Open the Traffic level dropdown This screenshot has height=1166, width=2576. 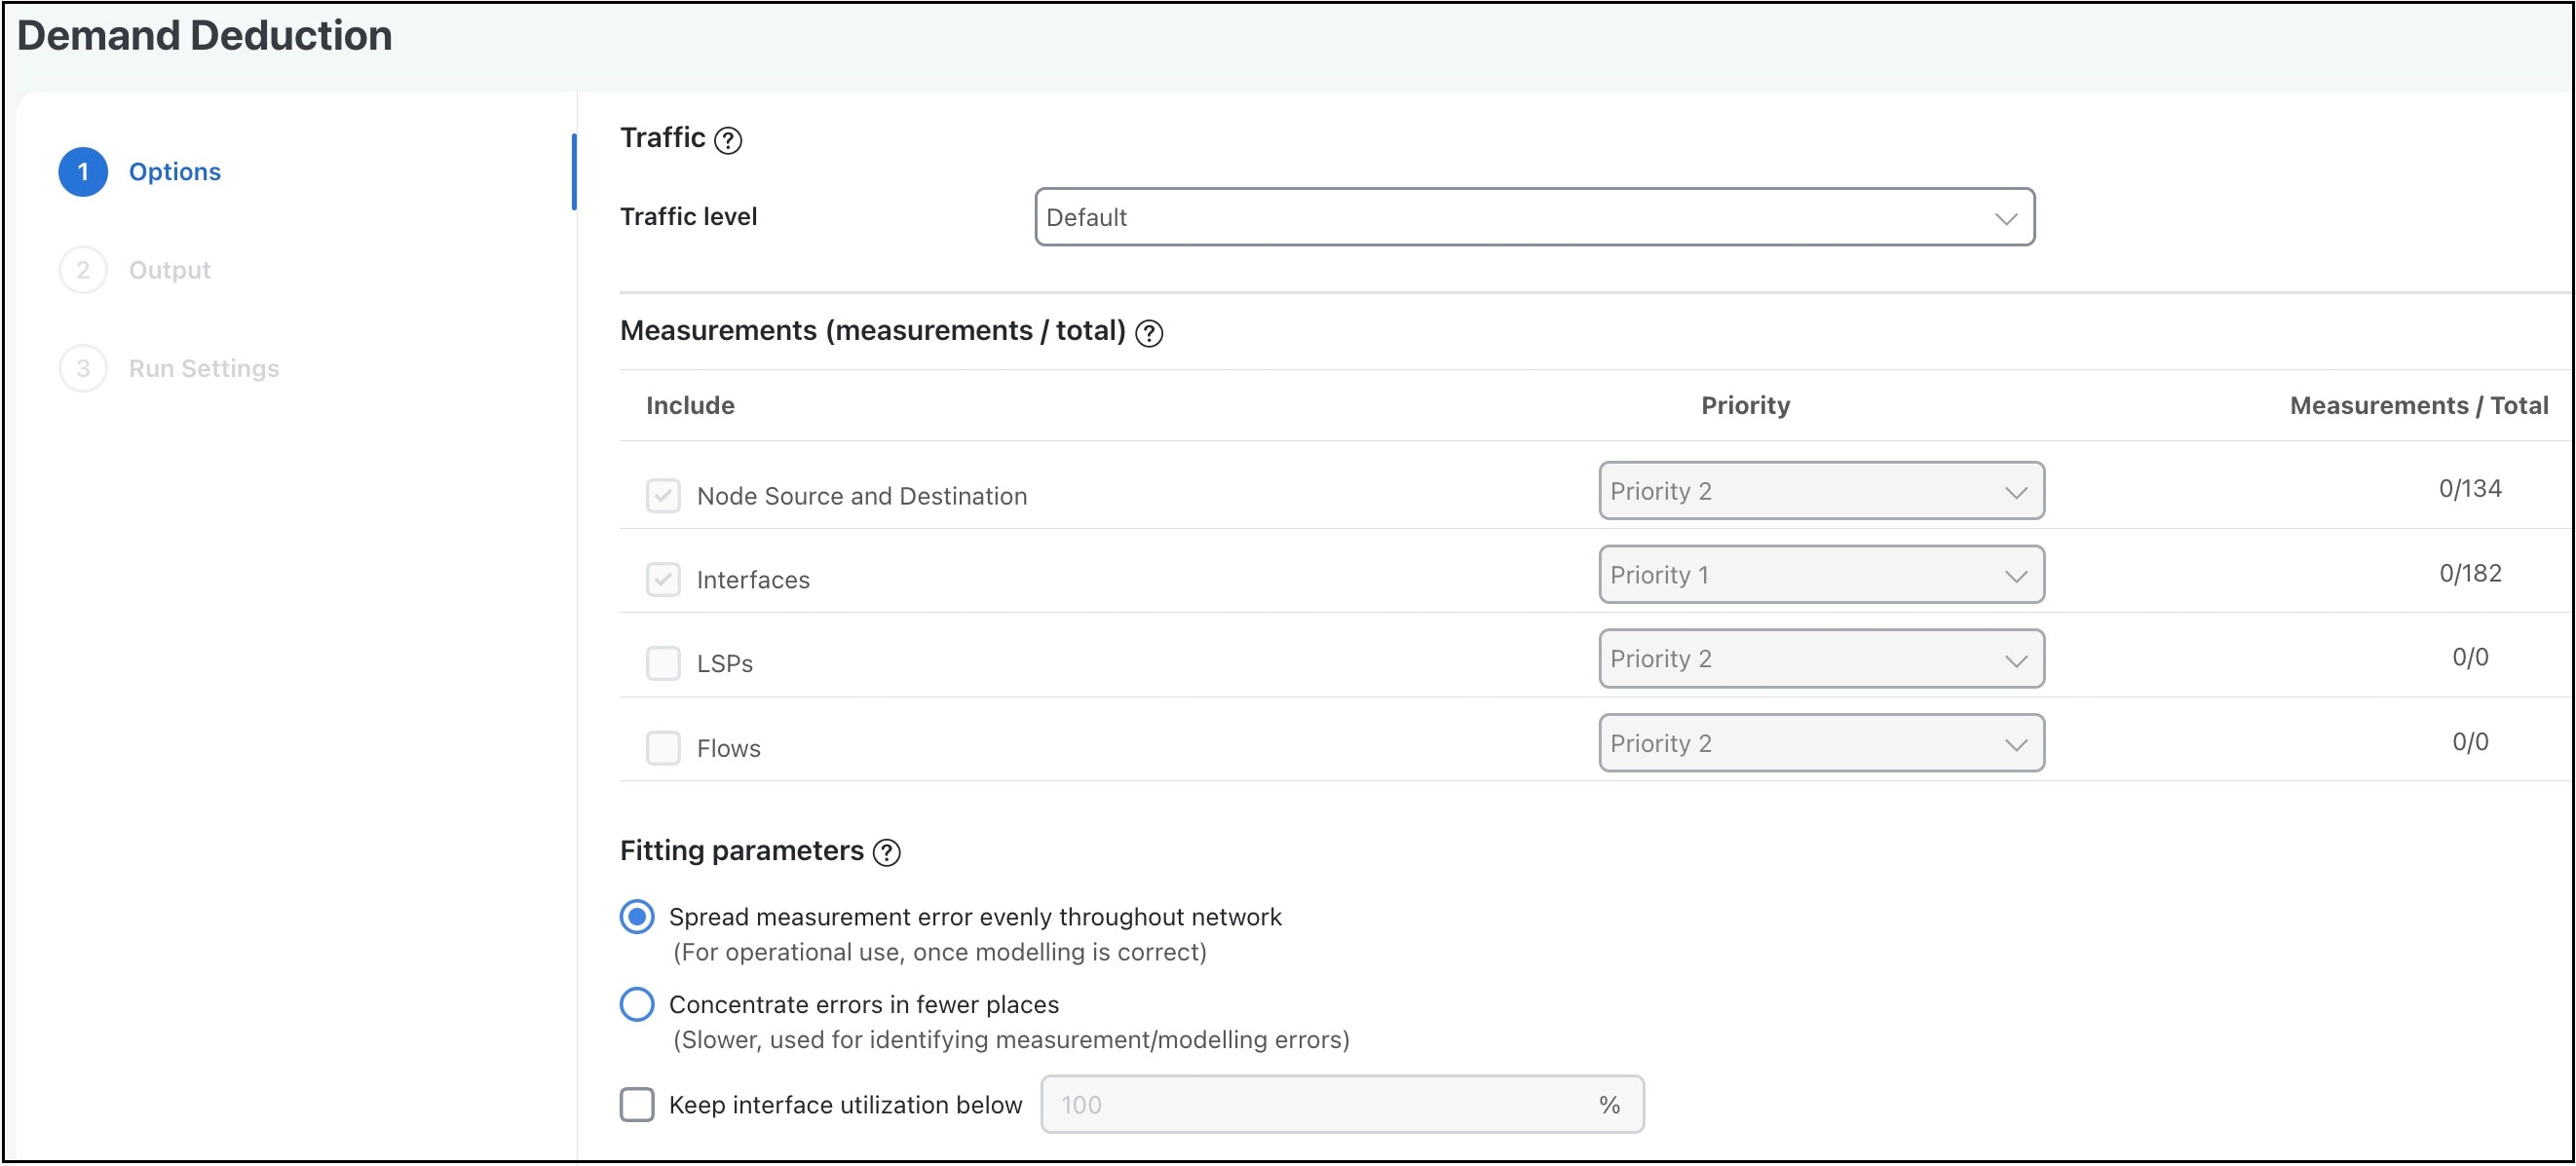coord(1534,217)
